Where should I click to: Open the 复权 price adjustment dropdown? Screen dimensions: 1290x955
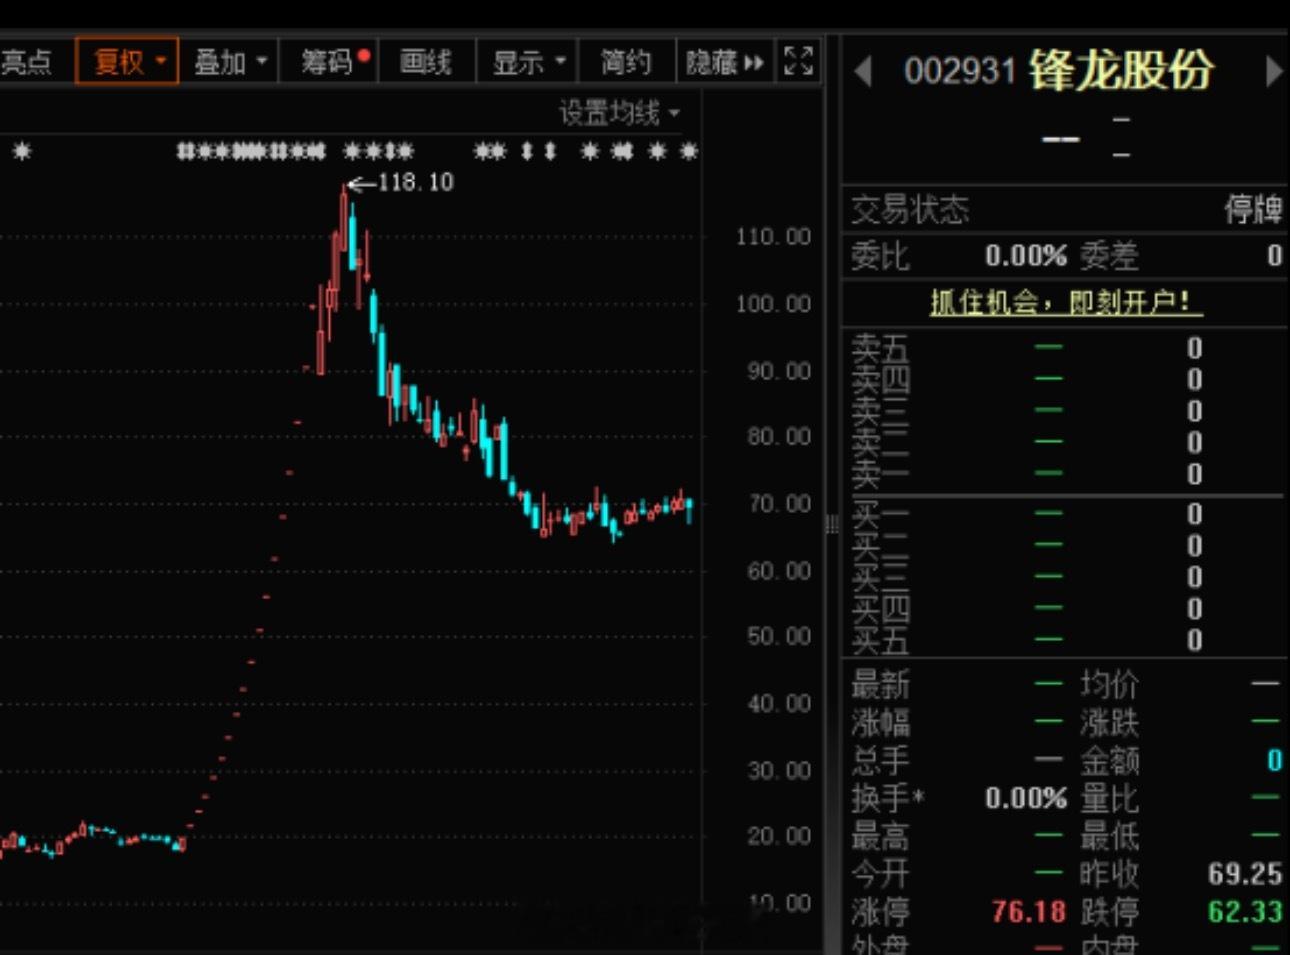(x=127, y=61)
